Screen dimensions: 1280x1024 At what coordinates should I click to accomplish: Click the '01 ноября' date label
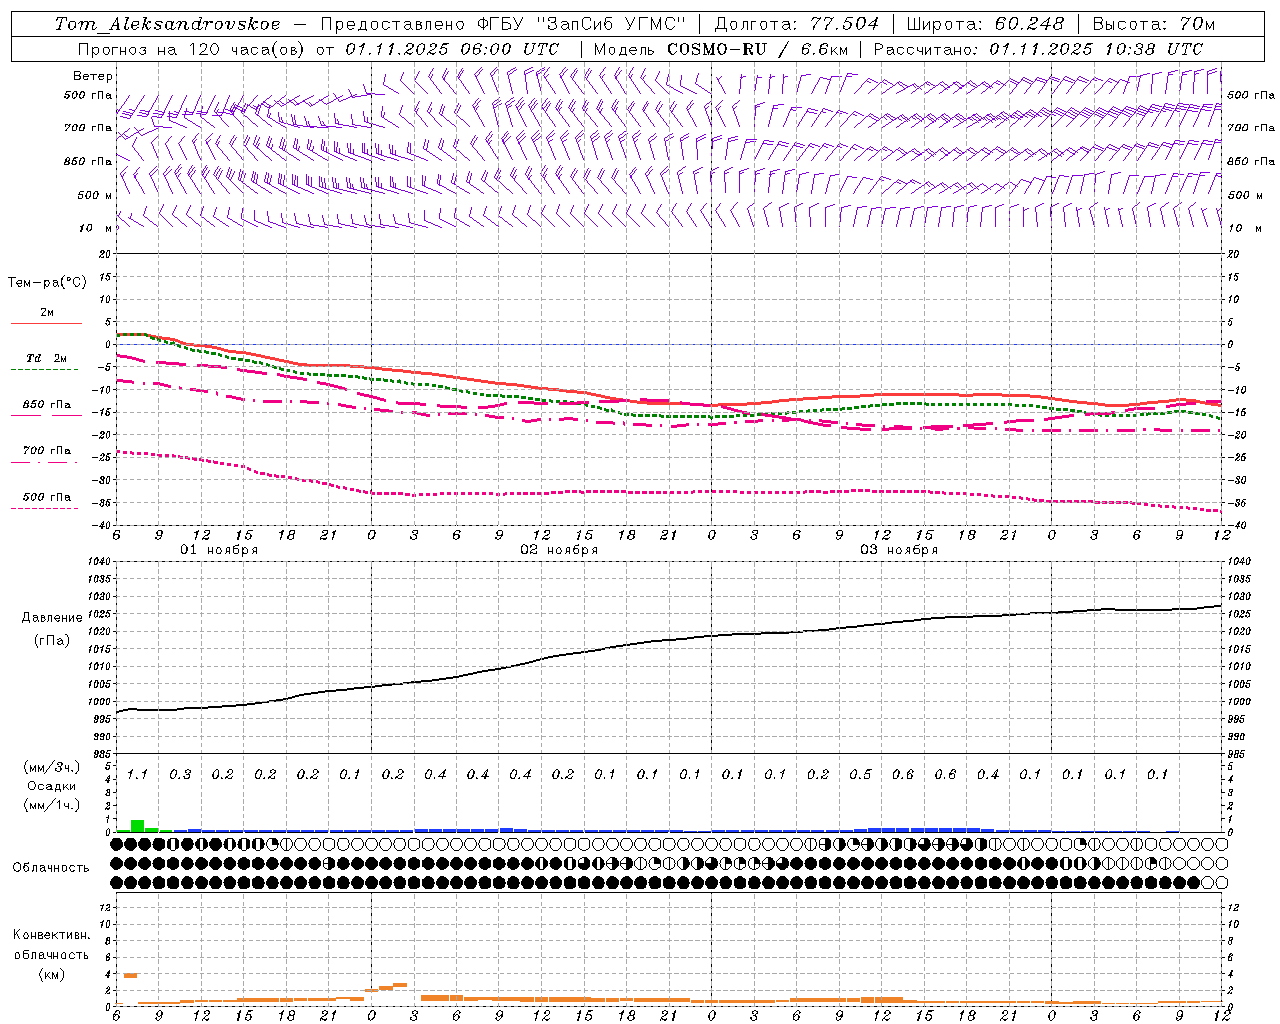pyautogui.click(x=219, y=550)
